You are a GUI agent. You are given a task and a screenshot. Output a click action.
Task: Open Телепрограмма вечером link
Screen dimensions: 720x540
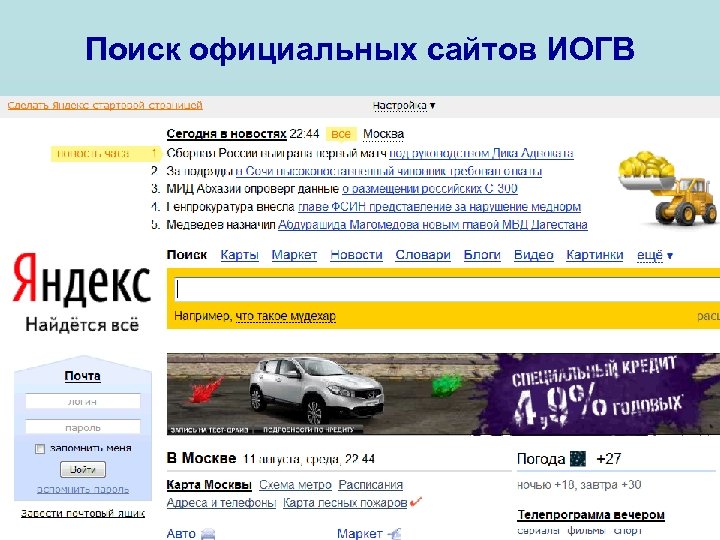[591, 515]
